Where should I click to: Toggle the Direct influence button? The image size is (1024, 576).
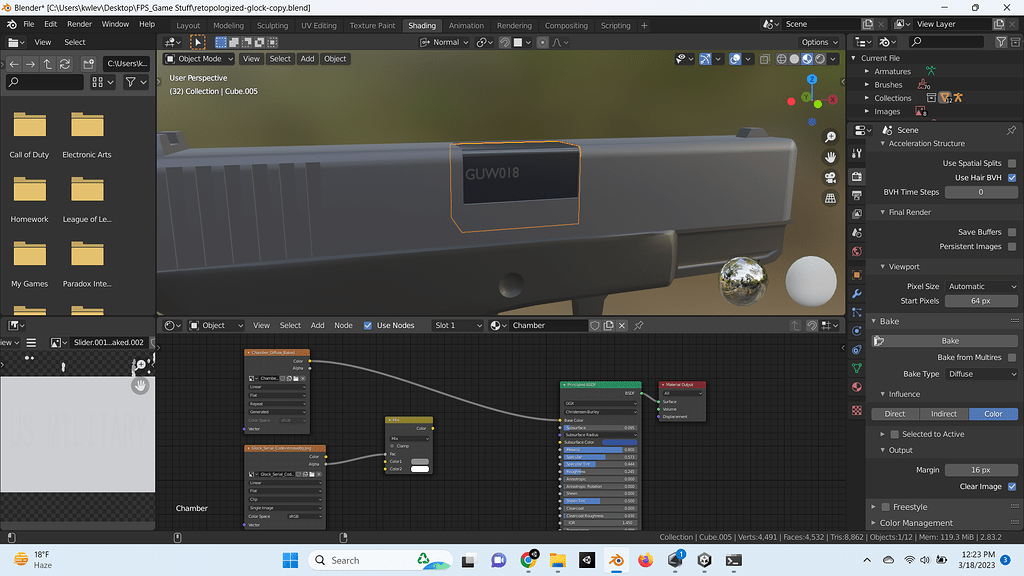895,414
